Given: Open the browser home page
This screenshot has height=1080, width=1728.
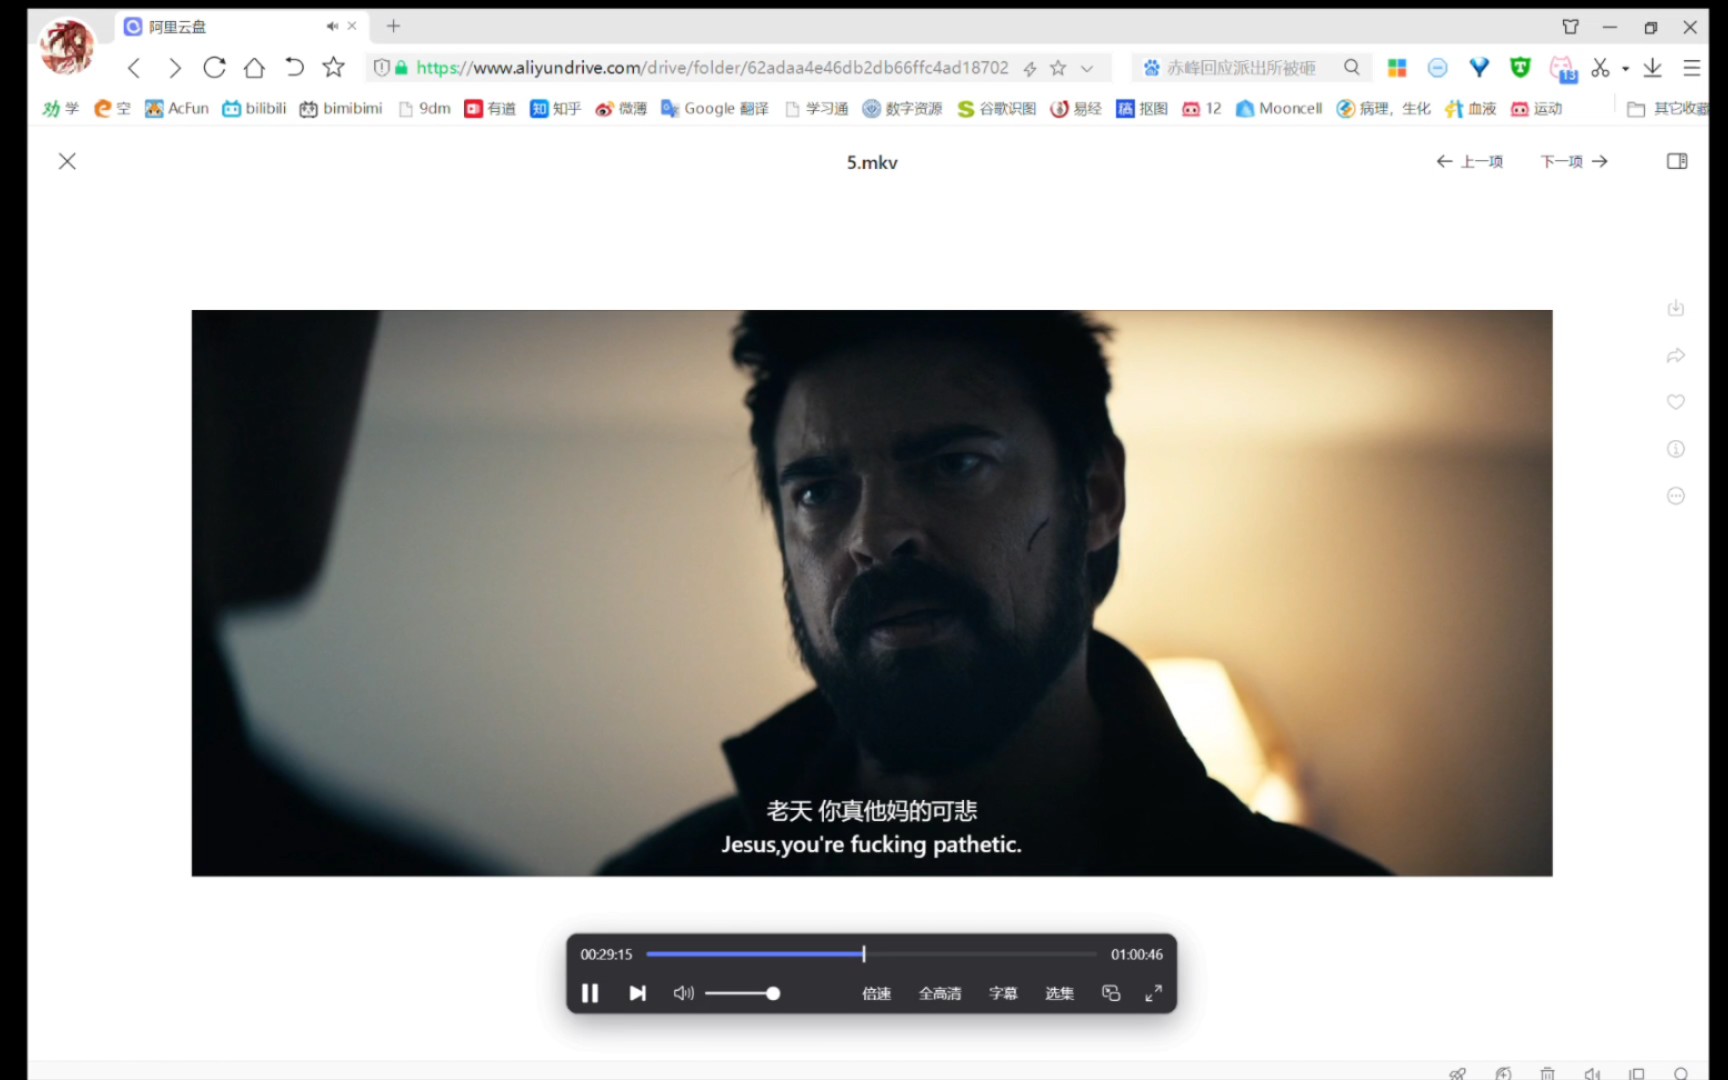Looking at the screenshot, I should 254,67.
